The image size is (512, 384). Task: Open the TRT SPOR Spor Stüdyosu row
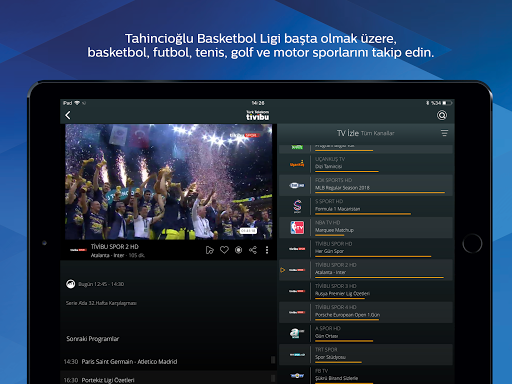[366, 354]
